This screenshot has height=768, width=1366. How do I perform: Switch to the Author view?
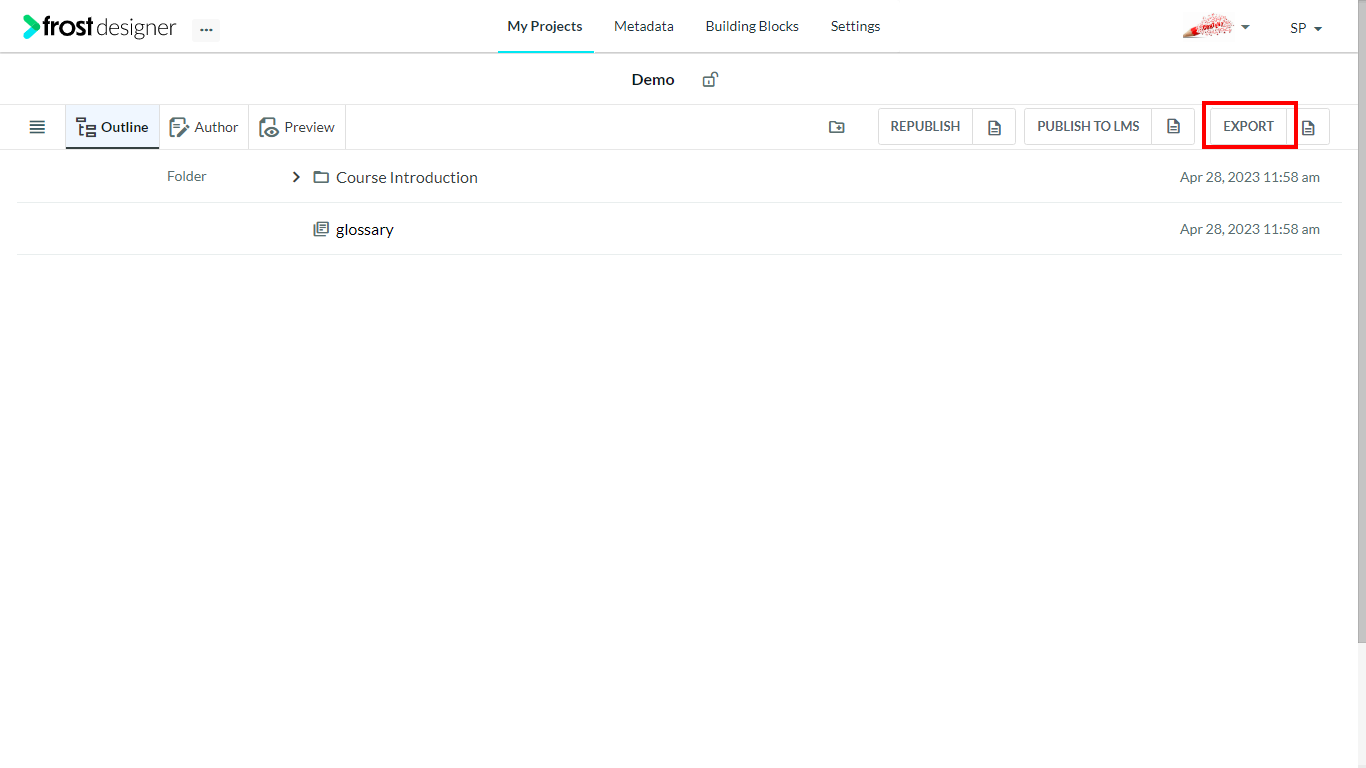click(204, 127)
